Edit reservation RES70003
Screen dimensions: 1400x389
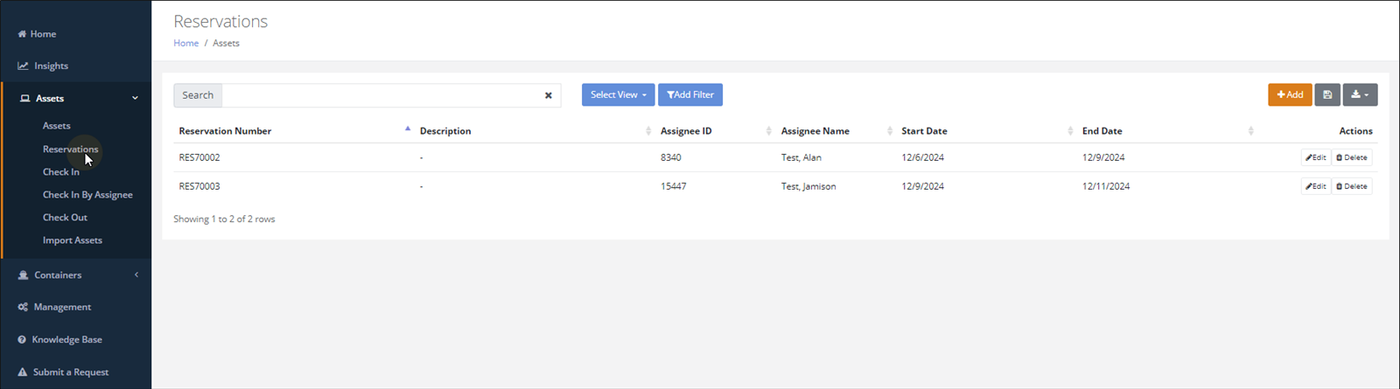1315,186
